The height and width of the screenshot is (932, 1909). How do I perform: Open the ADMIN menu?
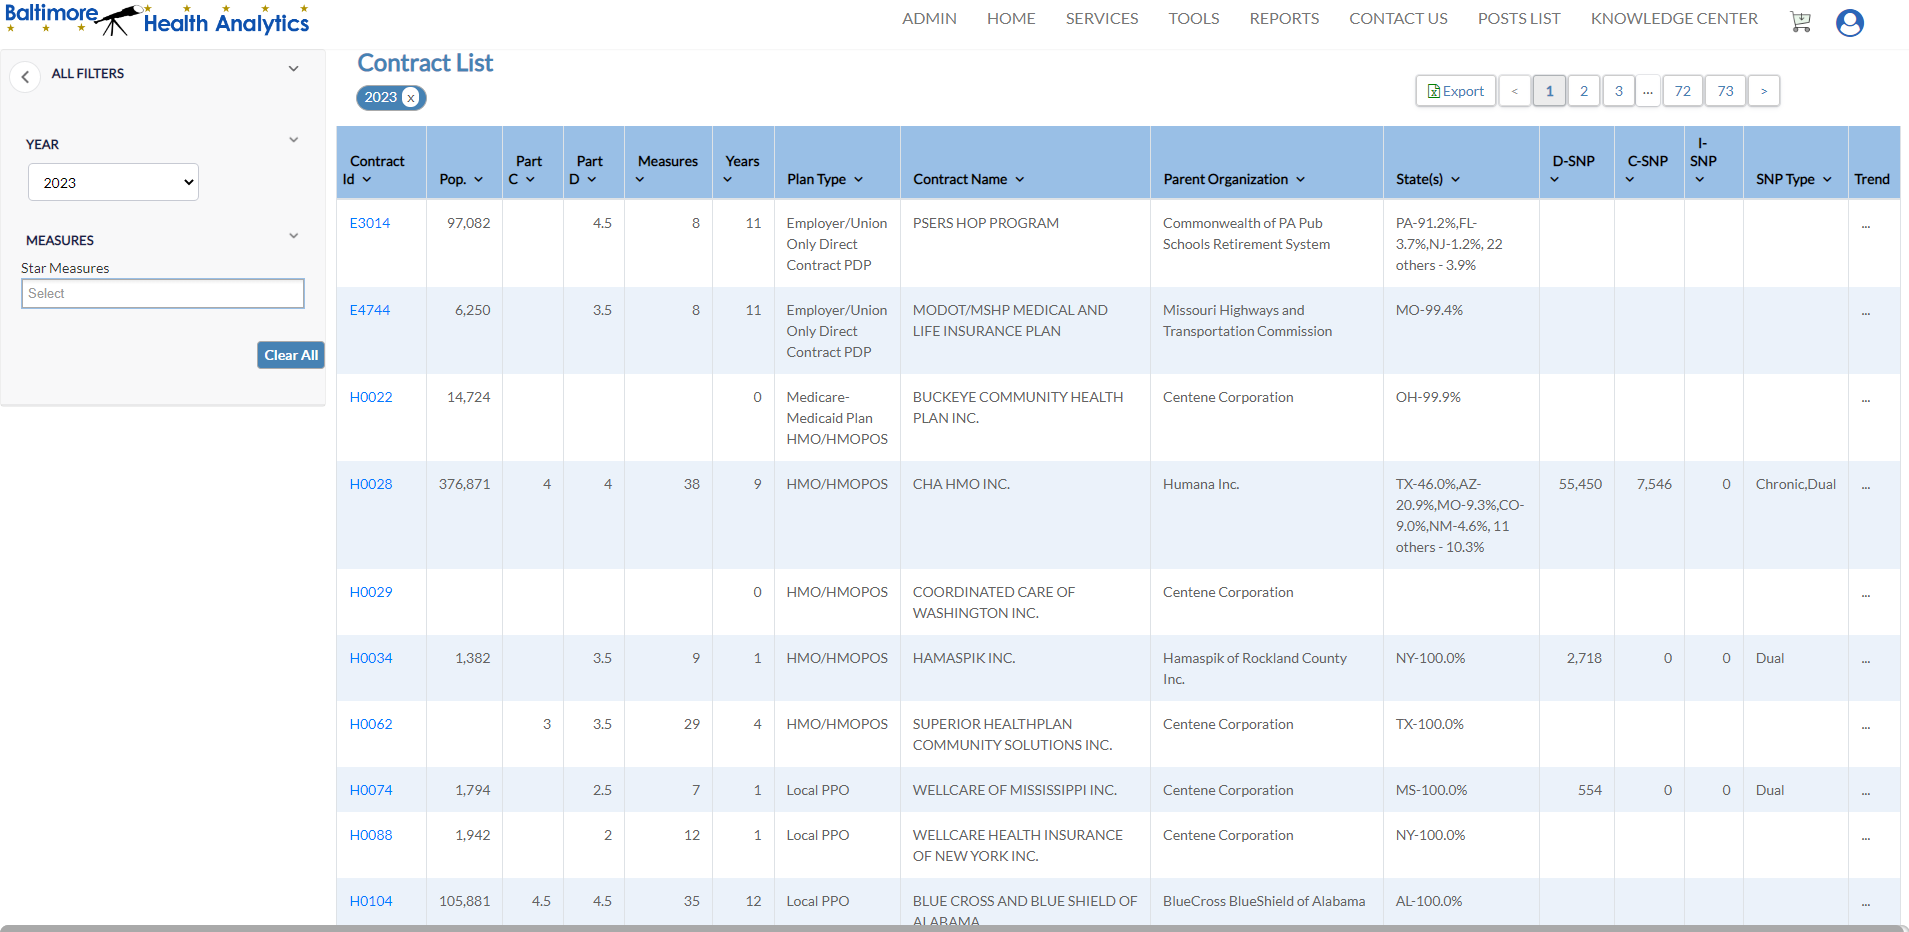[929, 19]
